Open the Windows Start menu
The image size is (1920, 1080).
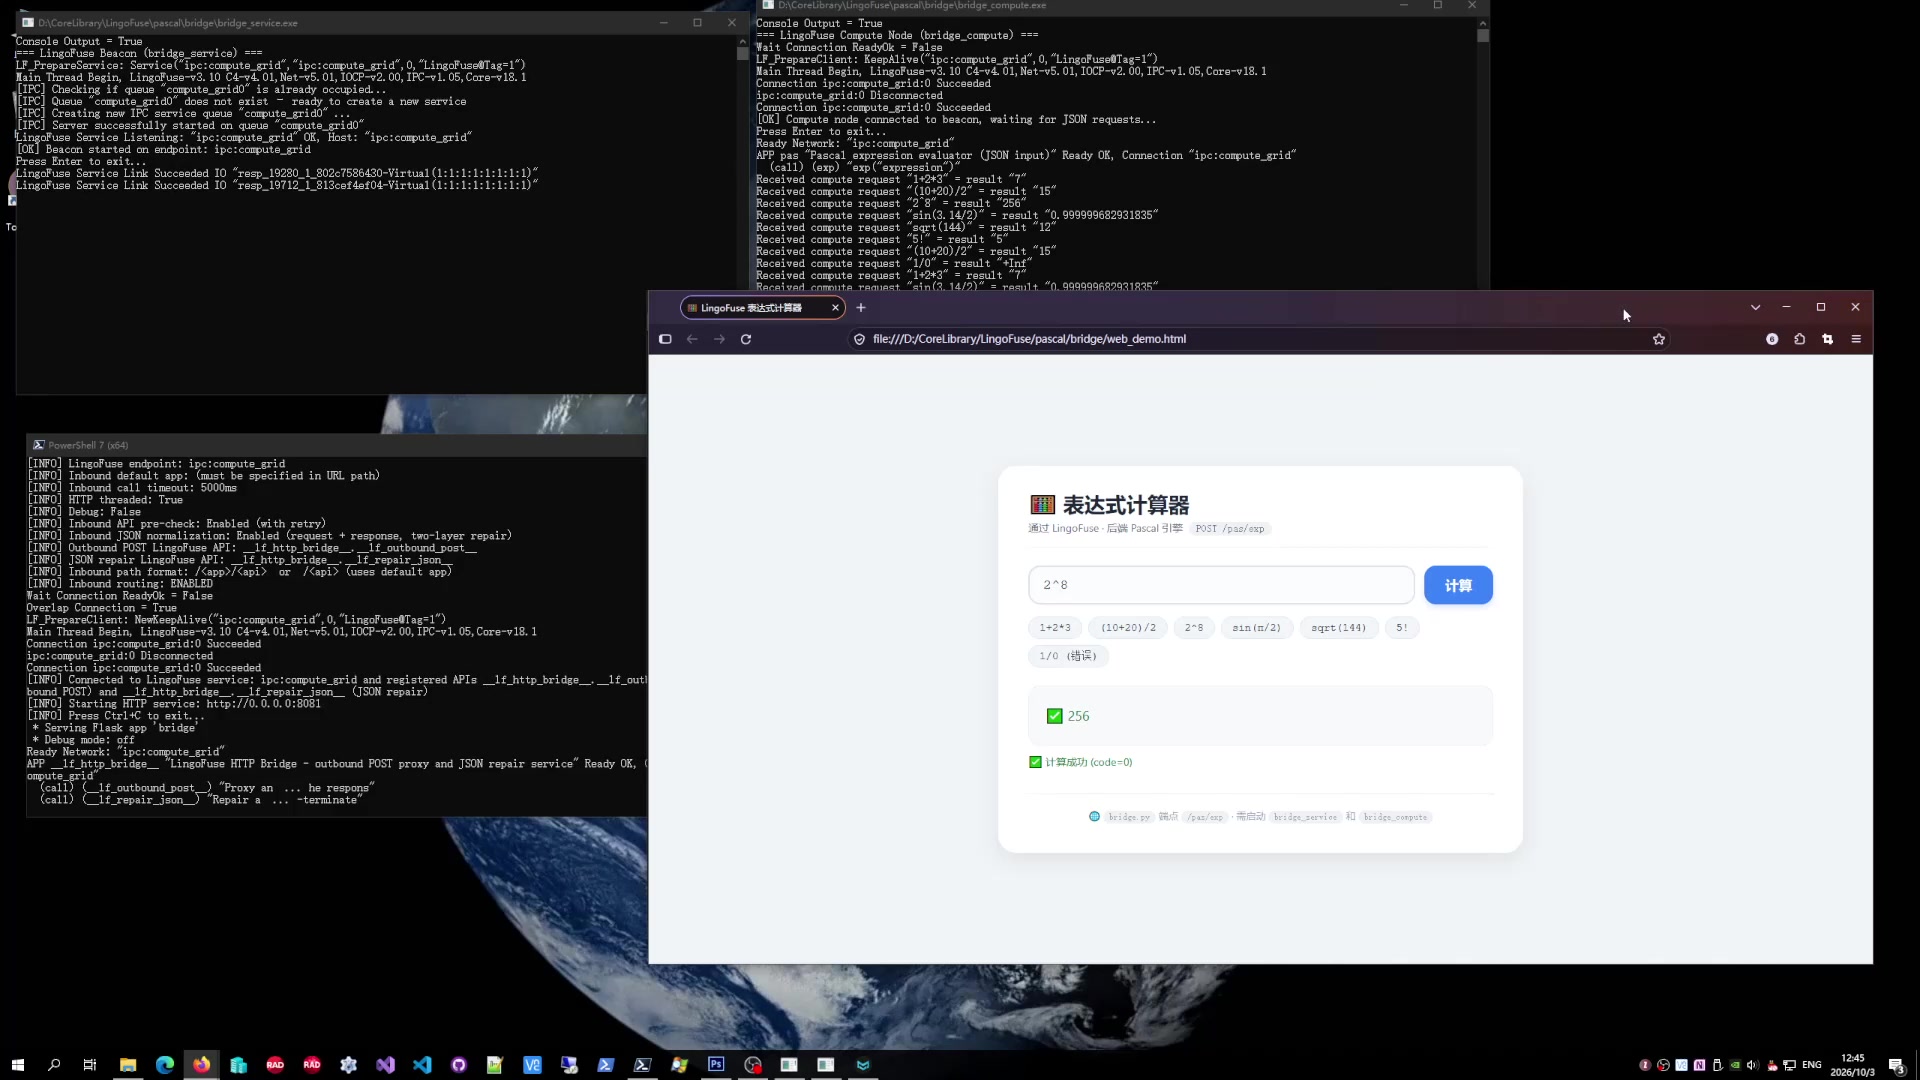17,1065
